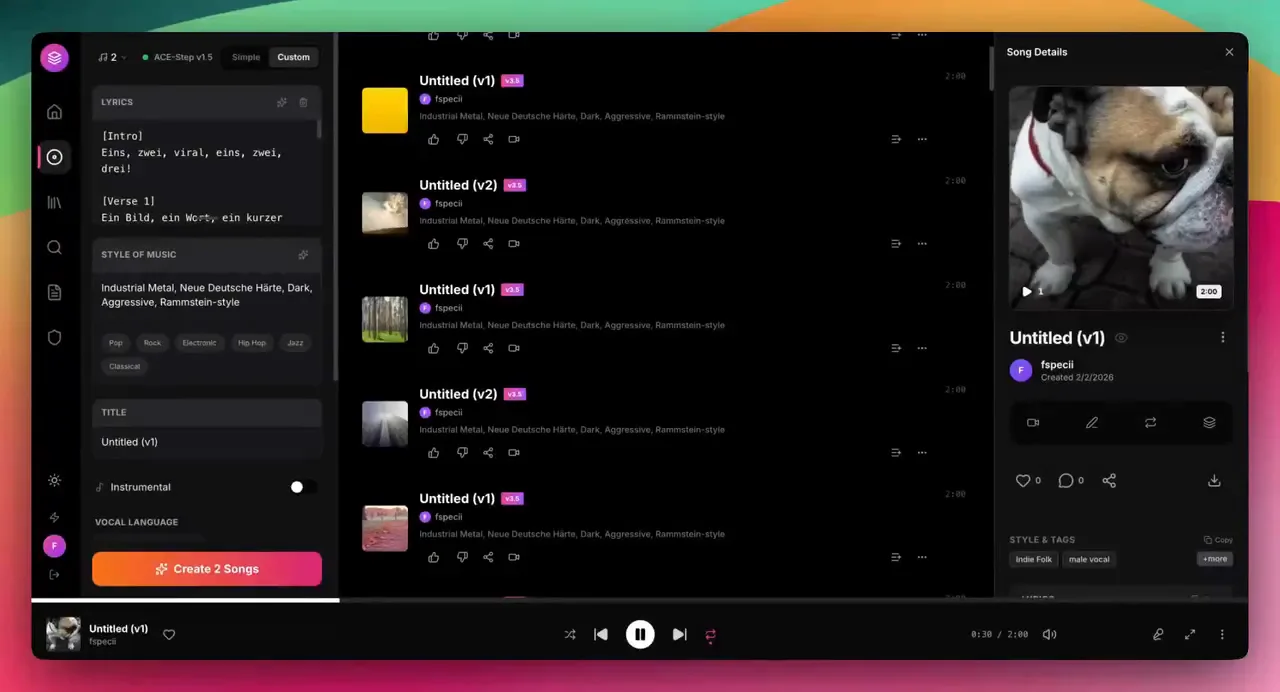Viewport: 1280px width, 692px height.
Task: Add the Hip Hop style tag
Action: (252, 343)
